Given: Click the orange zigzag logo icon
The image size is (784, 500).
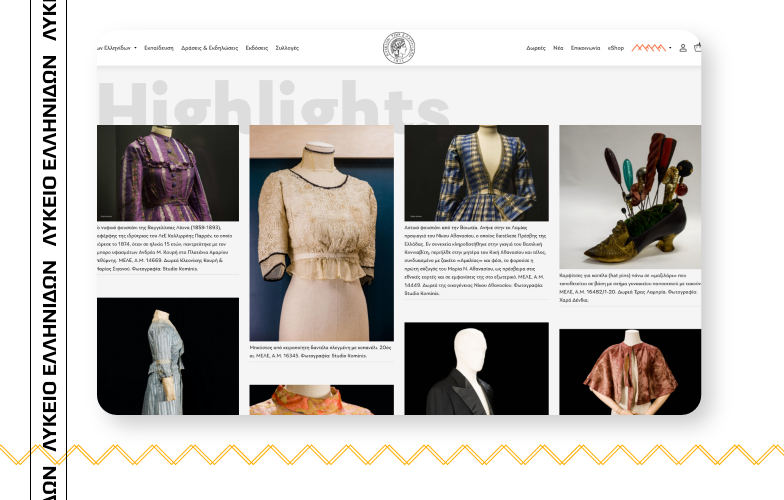Looking at the screenshot, I should click(648, 48).
